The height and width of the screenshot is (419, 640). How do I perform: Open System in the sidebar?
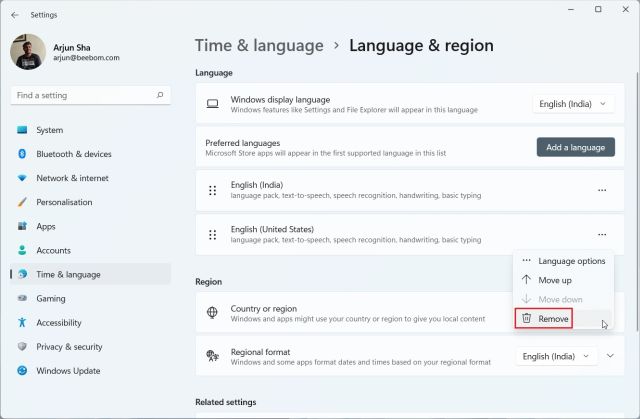tap(91, 130)
